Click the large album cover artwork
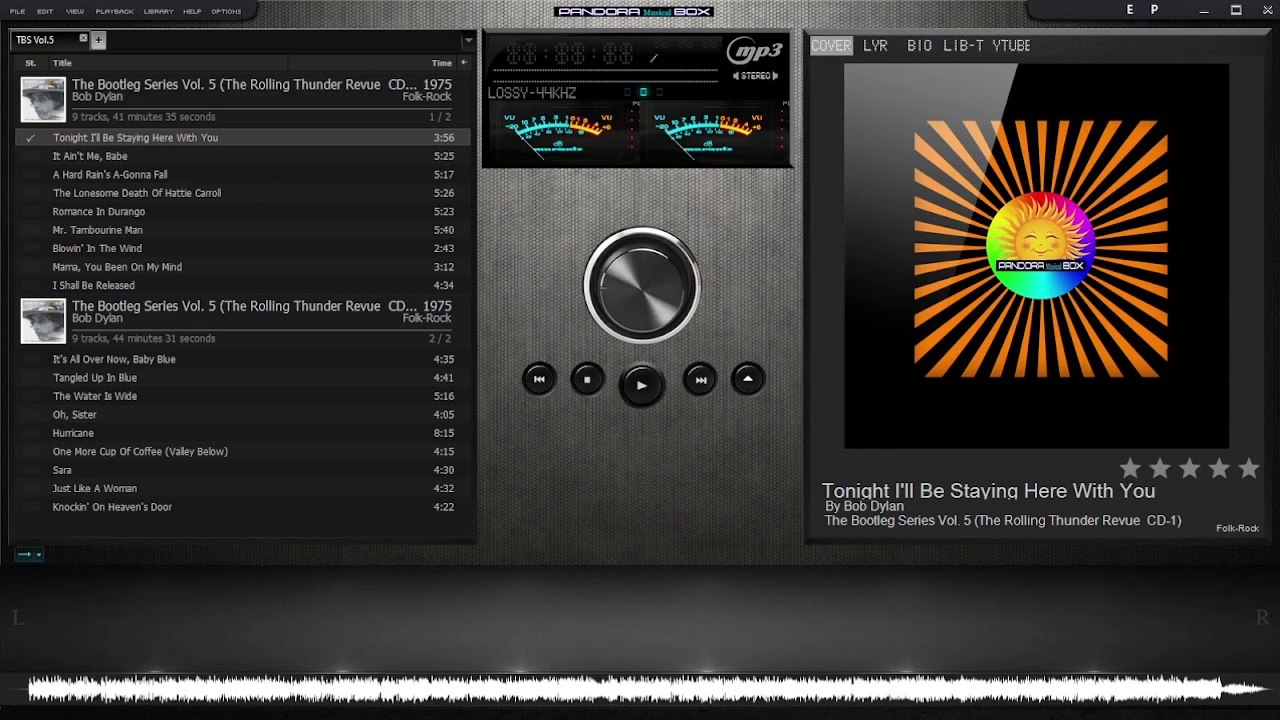This screenshot has height=720, width=1280. click(x=1037, y=256)
